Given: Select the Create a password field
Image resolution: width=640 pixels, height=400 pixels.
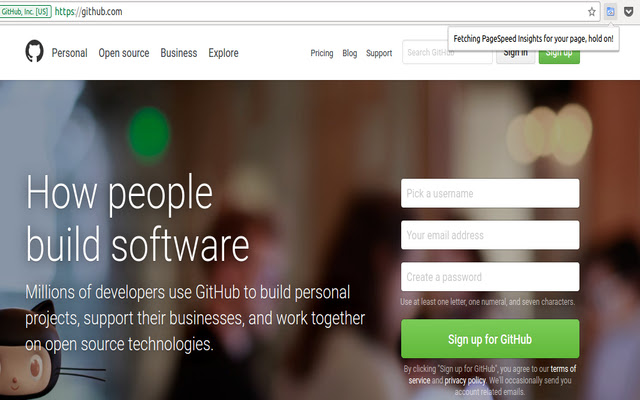Looking at the screenshot, I should pos(490,277).
